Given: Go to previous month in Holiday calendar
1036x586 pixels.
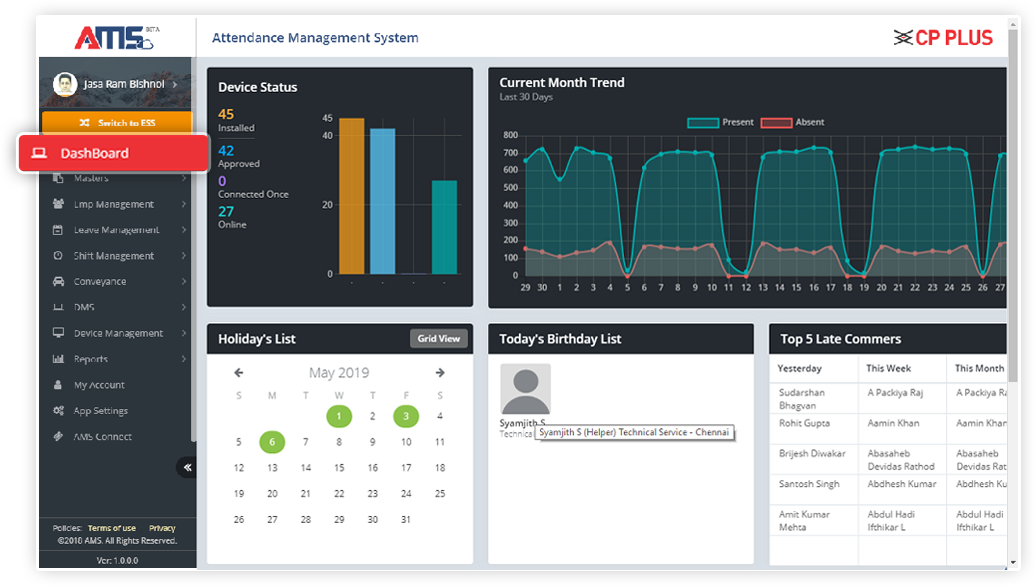Looking at the screenshot, I should click(x=239, y=373).
